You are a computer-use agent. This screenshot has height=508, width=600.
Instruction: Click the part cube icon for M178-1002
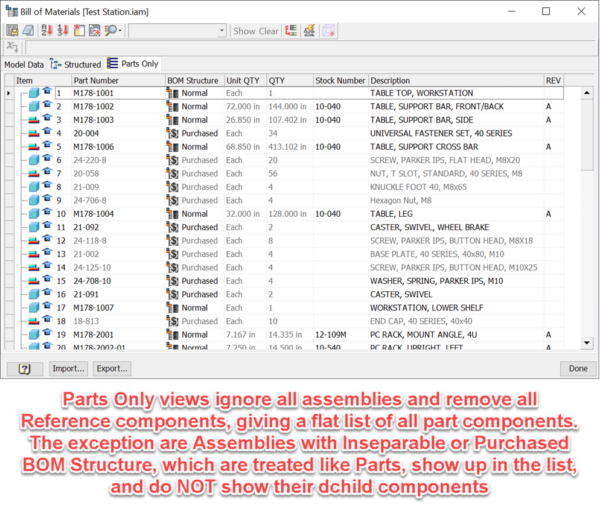(x=34, y=106)
